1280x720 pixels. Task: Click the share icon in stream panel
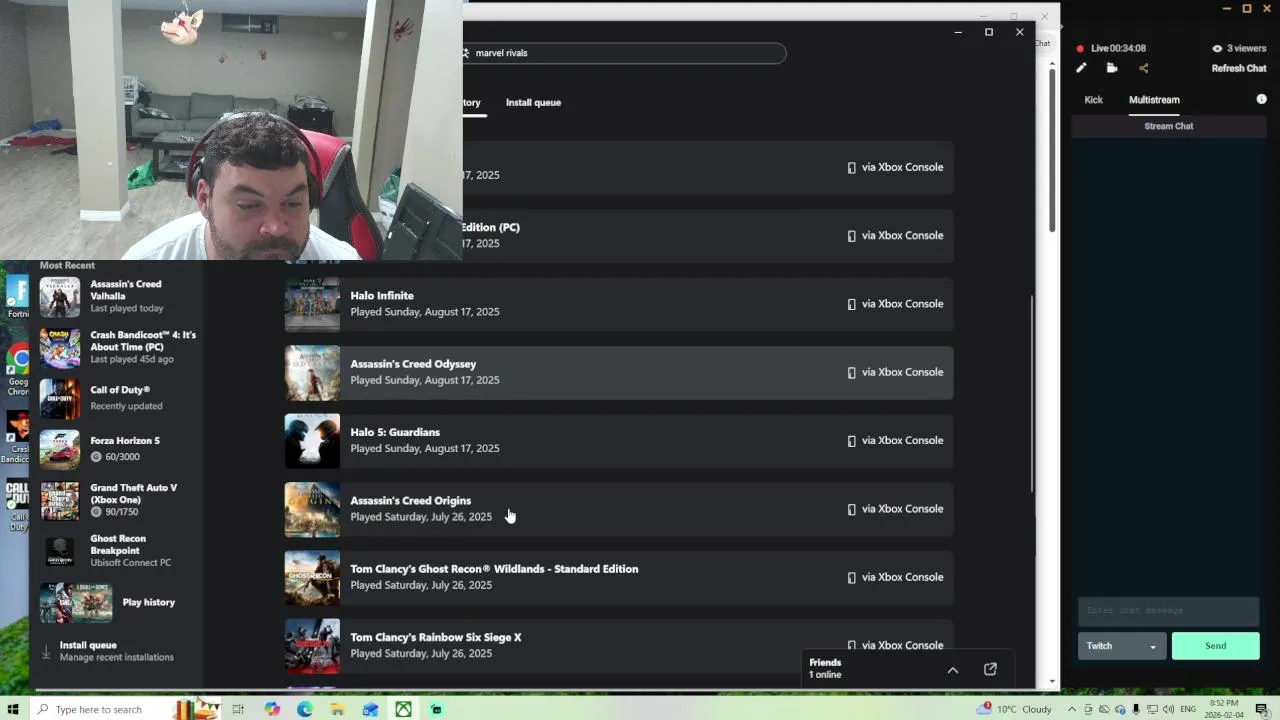[1144, 68]
